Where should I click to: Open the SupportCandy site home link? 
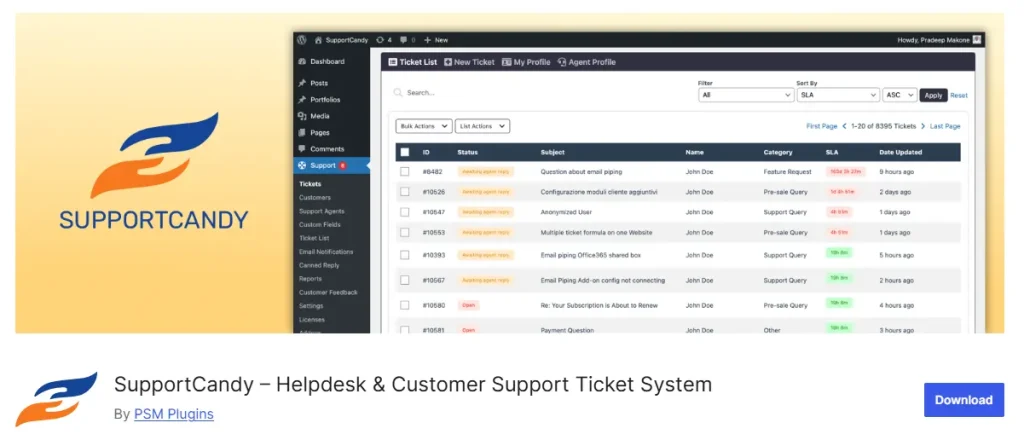click(x=341, y=40)
